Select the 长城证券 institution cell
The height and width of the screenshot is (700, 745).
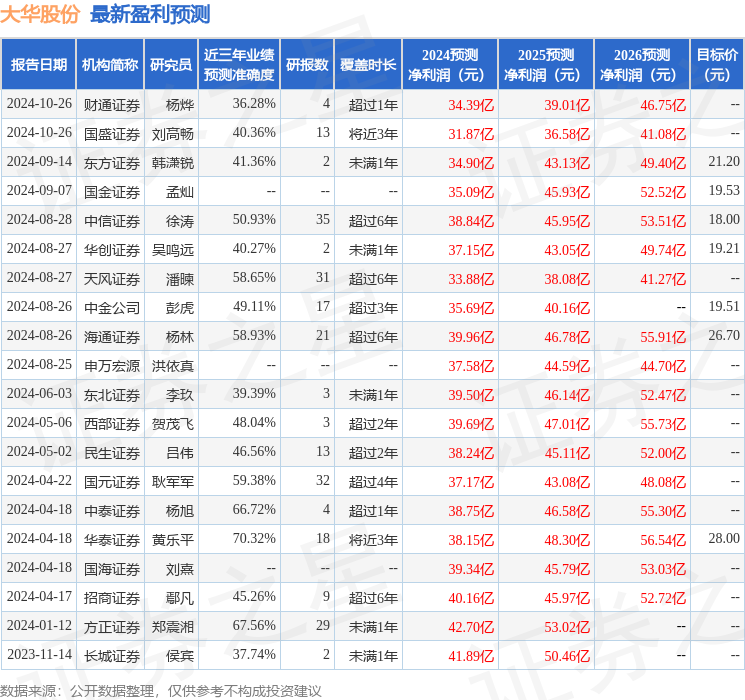[112, 656]
